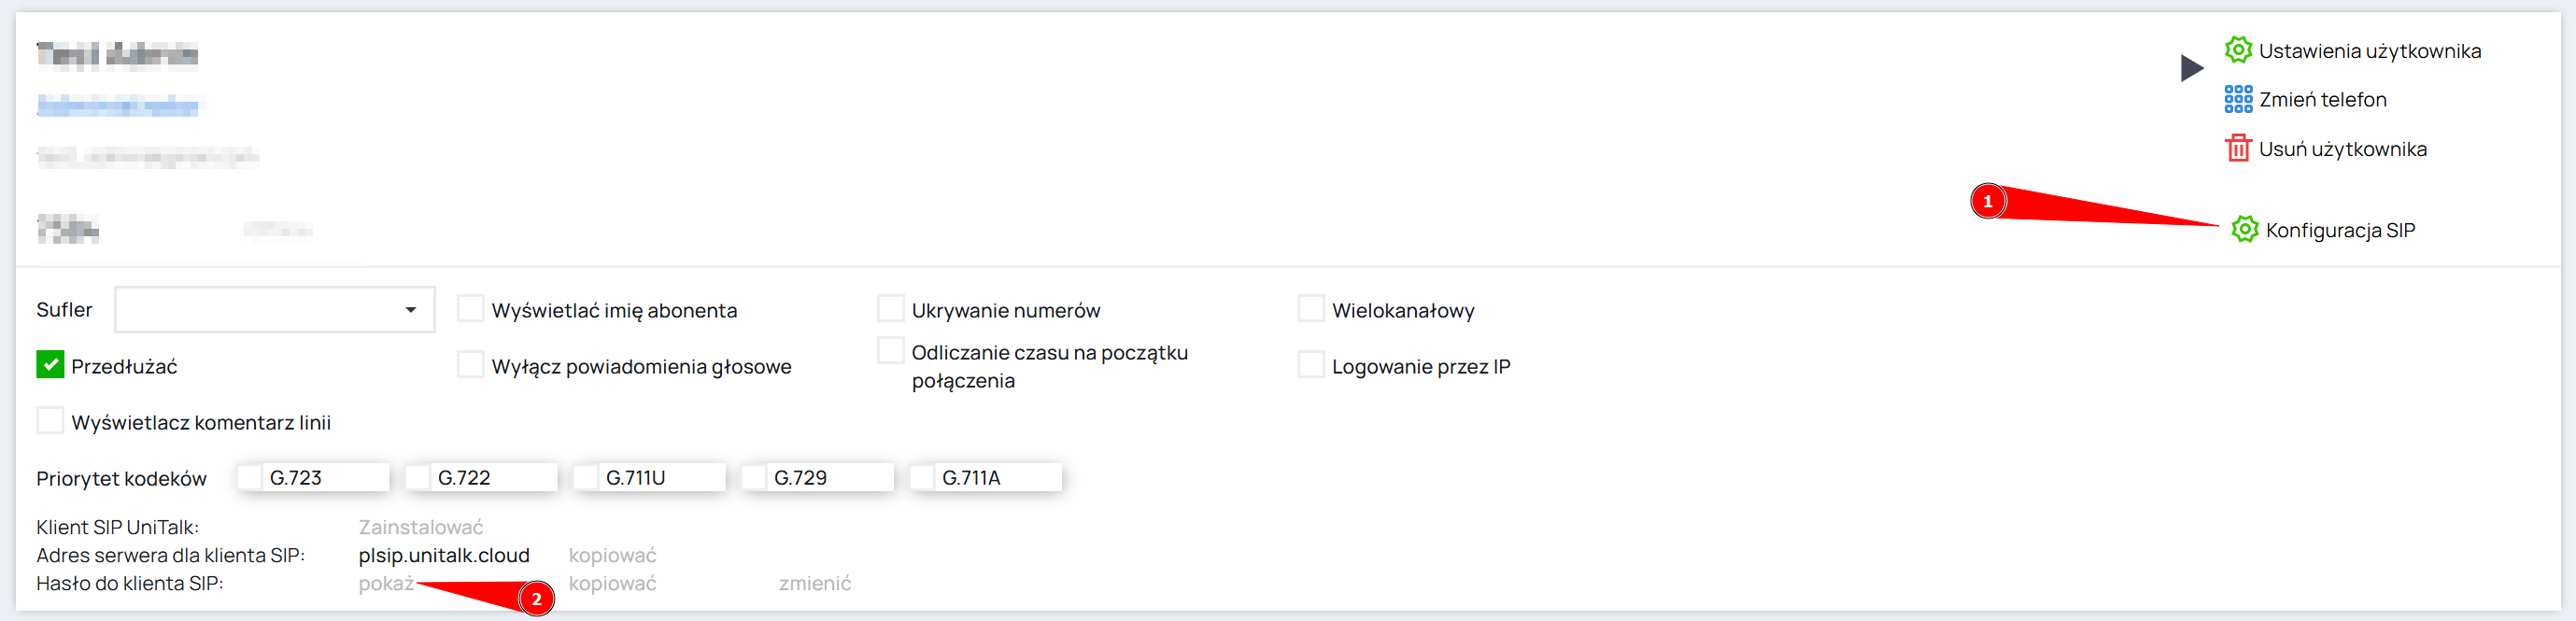Select the G.729 codec option
The image size is (2576, 621).
tap(754, 477)
